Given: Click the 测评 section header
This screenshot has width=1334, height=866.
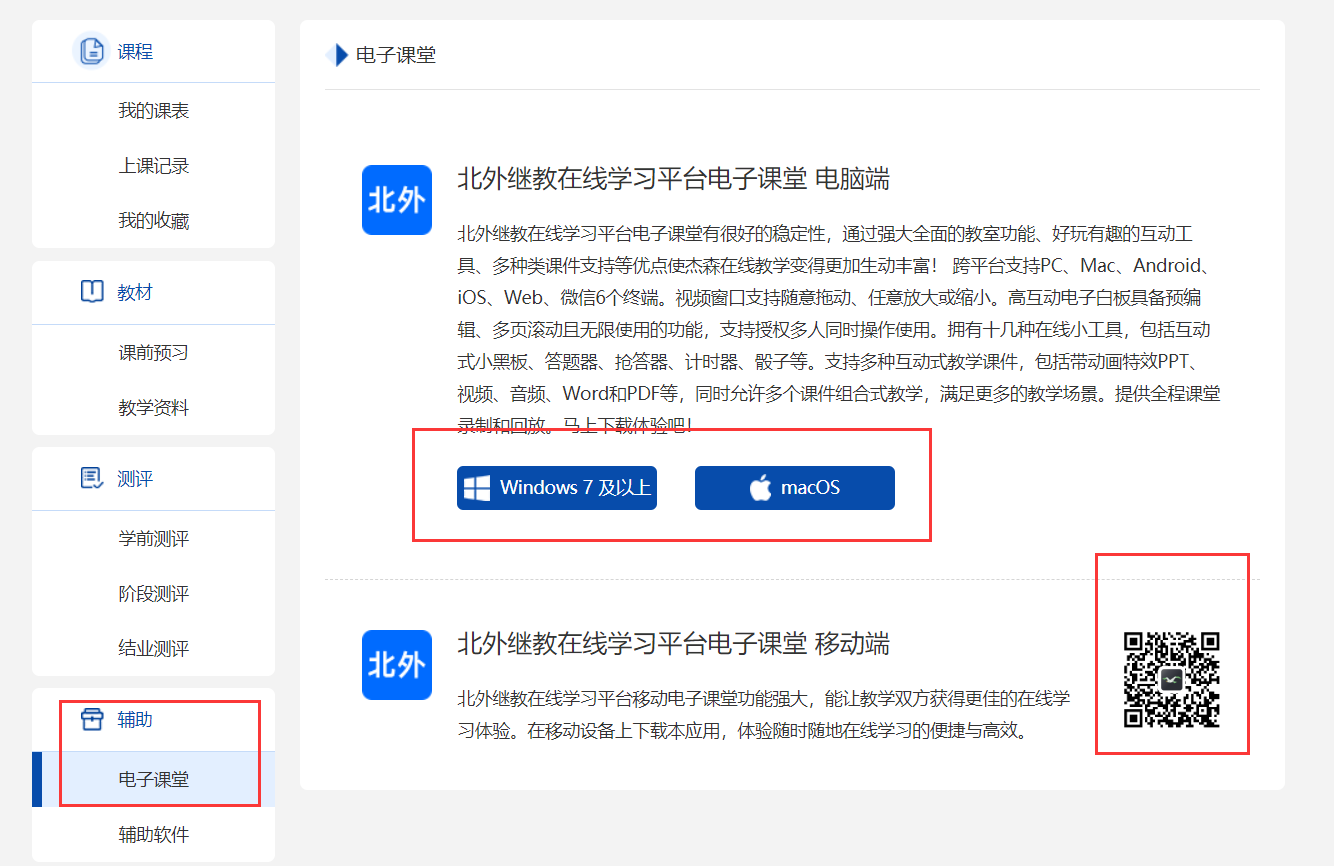Looking at the screenshot, I should pos(154,478).
